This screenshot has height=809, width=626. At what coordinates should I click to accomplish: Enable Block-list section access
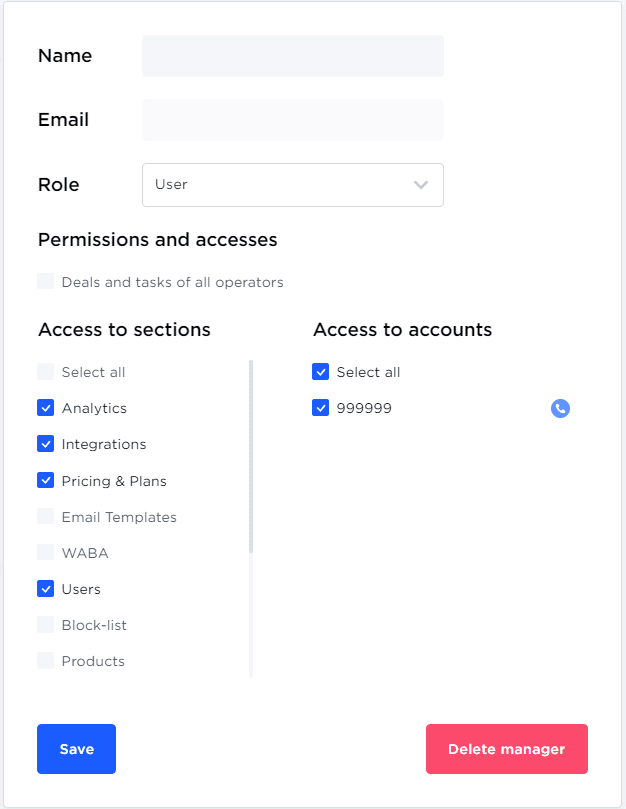46,625
